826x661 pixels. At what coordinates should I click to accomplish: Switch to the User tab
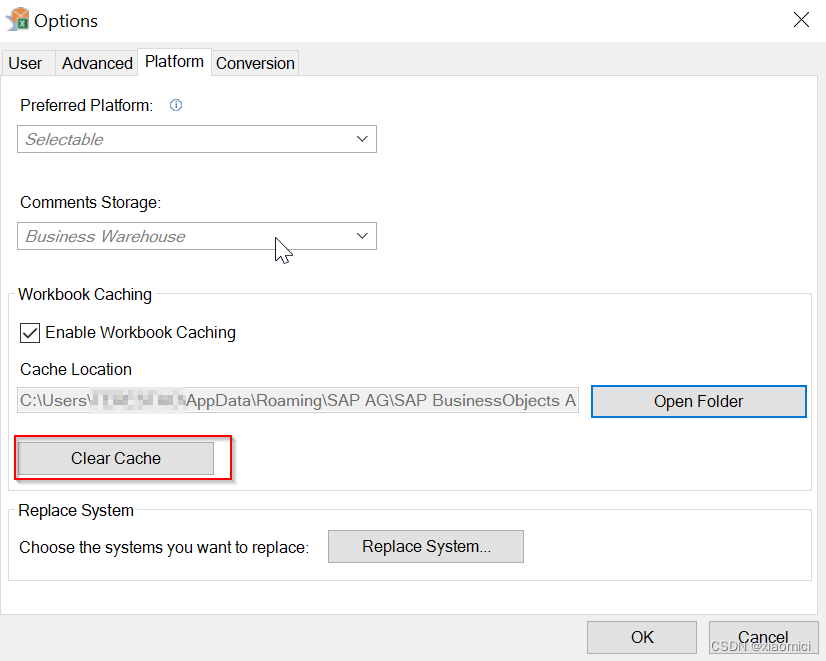click(25, 63)
